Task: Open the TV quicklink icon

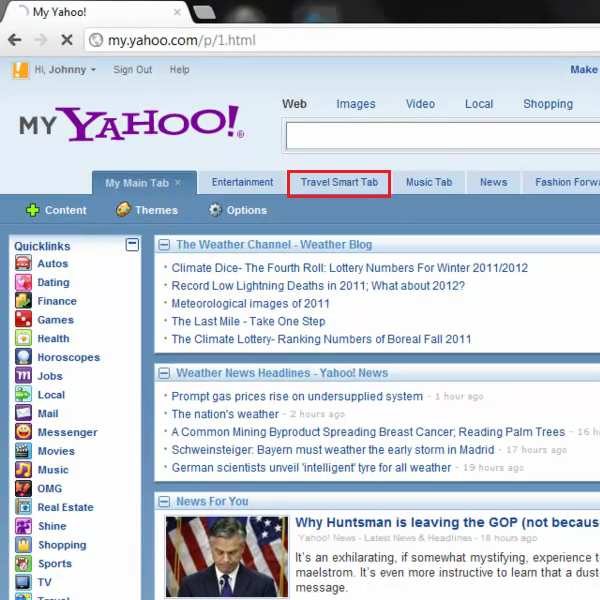Action: (x=23, y=582)
